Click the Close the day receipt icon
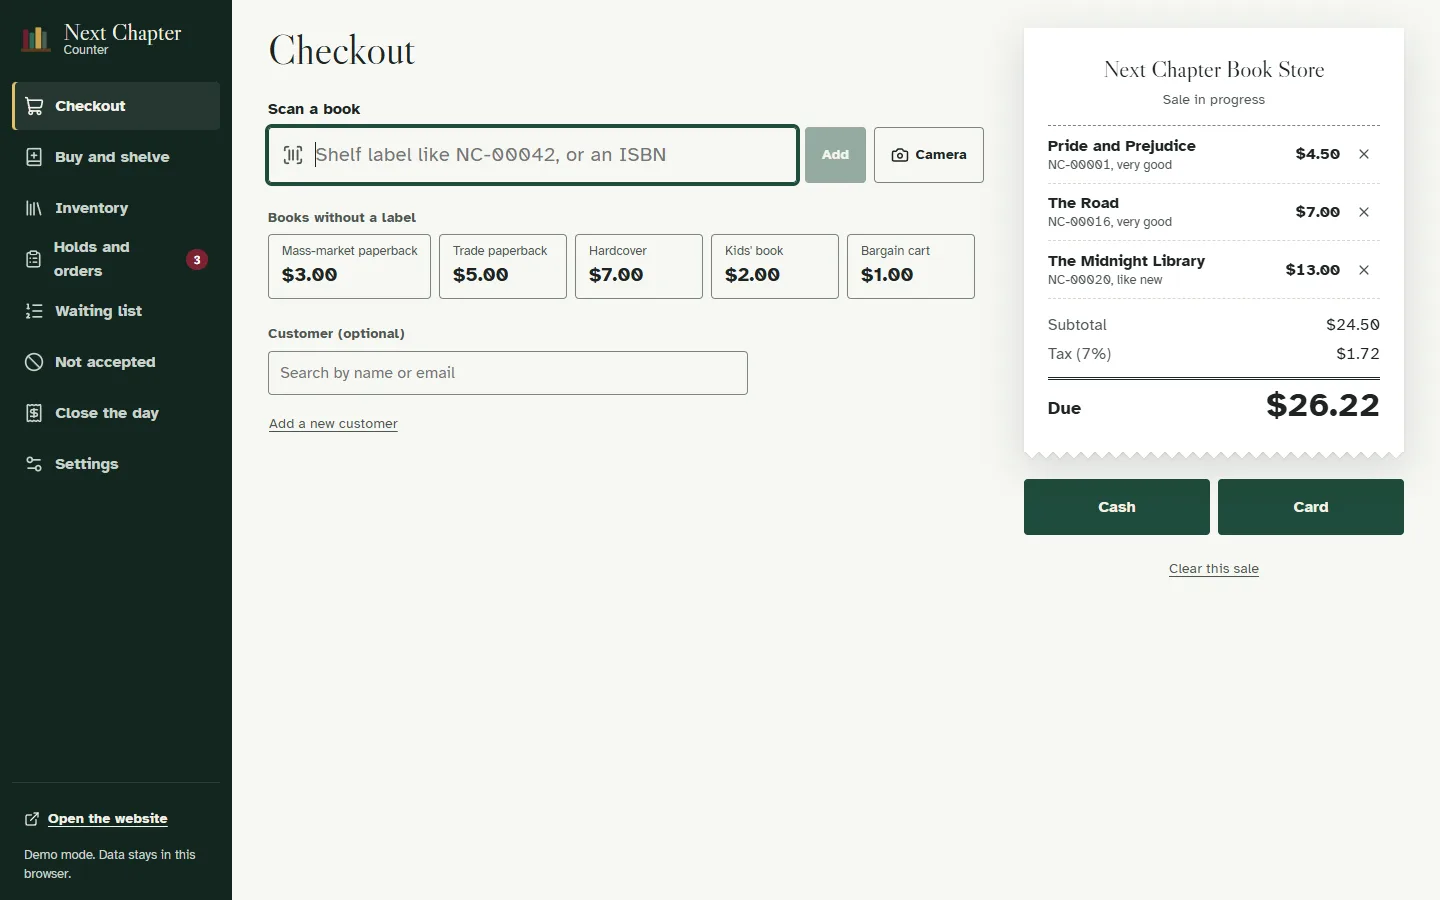The width and height of the screenshot is (1440, 900). pyautogui.click(x=34, y=413)
